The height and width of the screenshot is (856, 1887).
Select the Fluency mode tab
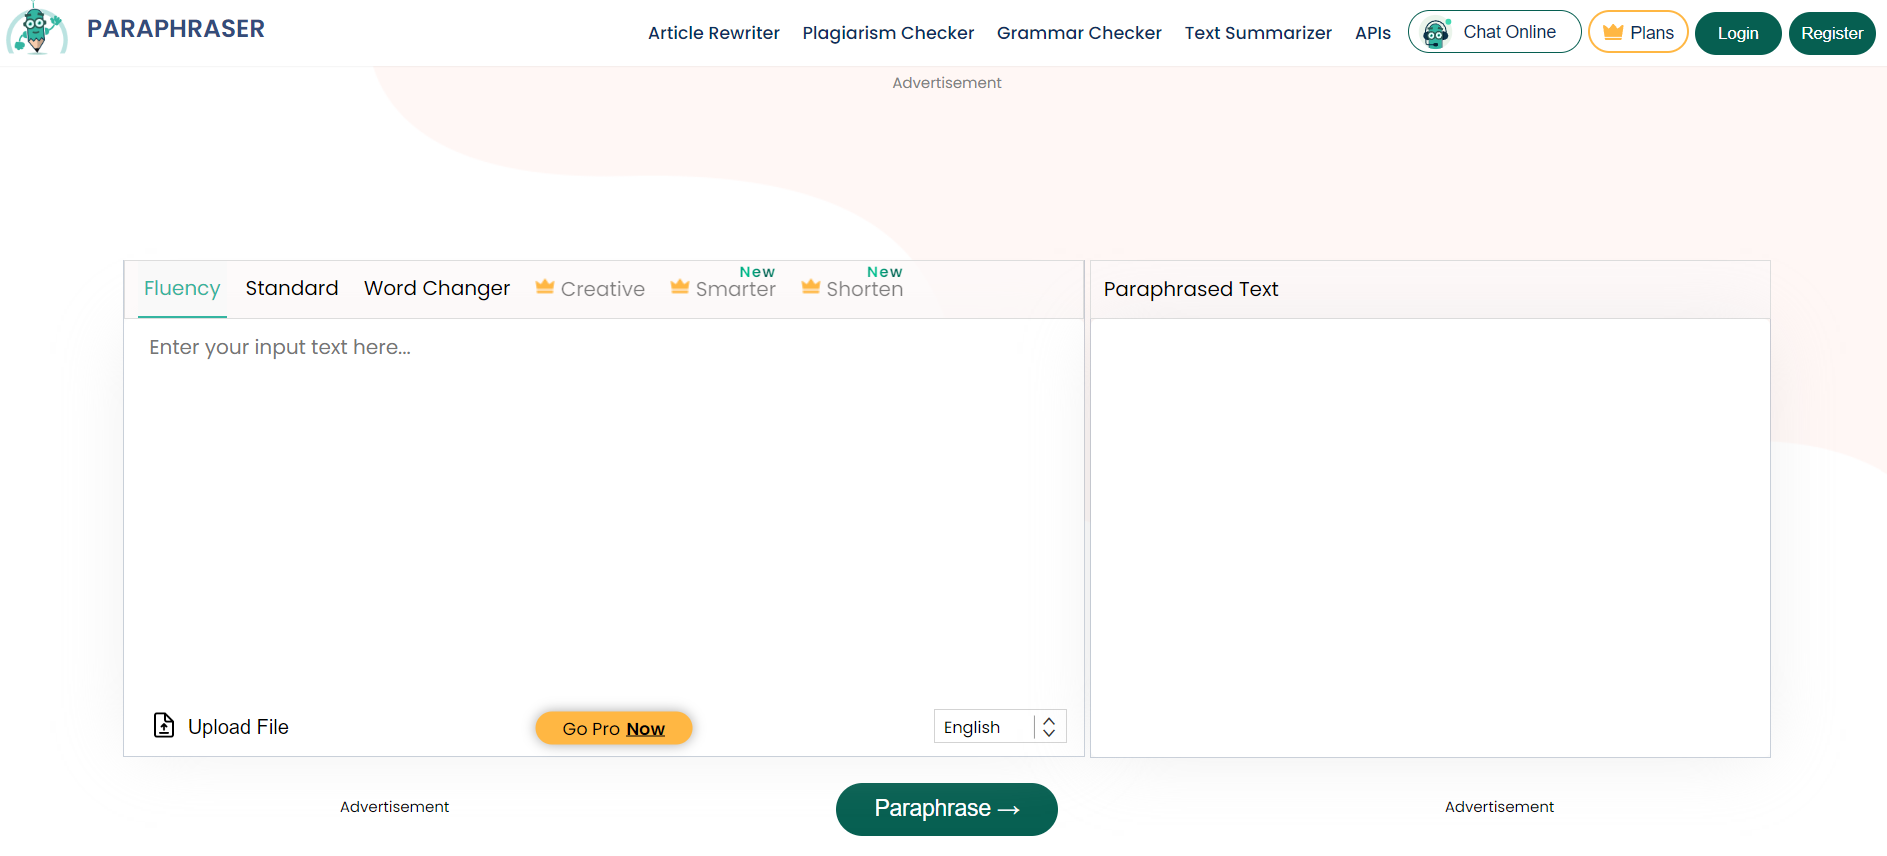[x=182, y=289]
